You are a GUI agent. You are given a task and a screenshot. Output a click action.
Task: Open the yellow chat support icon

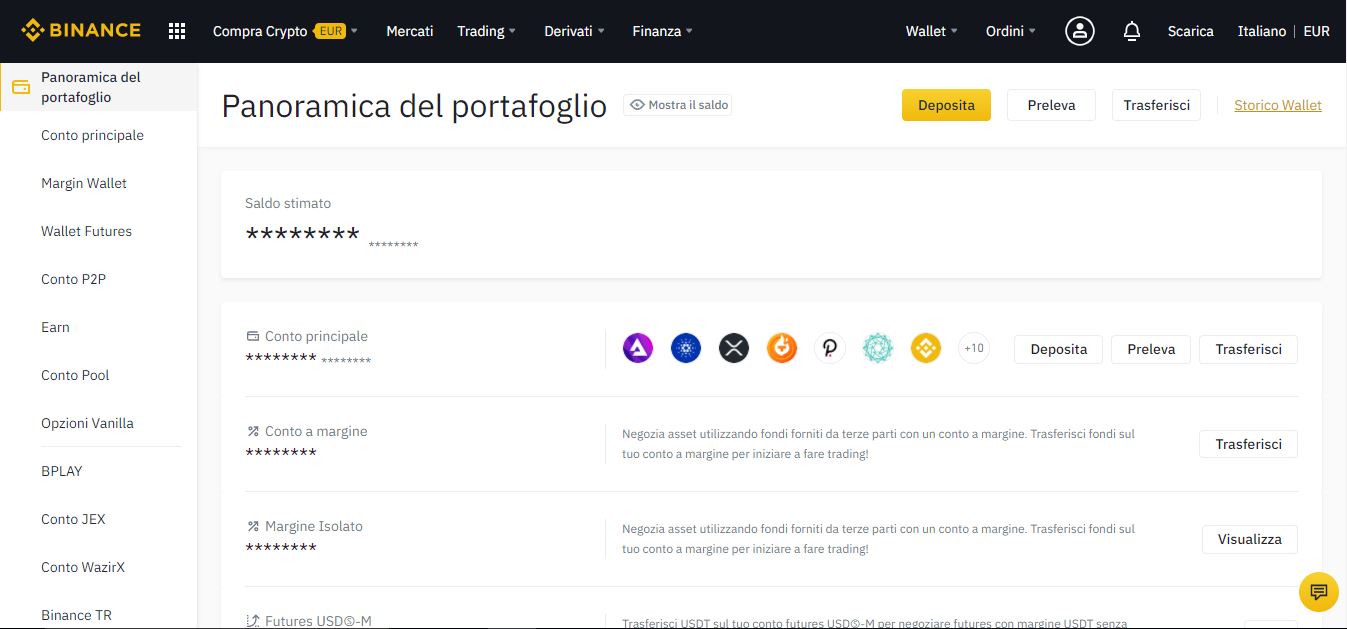point(1318,591)
